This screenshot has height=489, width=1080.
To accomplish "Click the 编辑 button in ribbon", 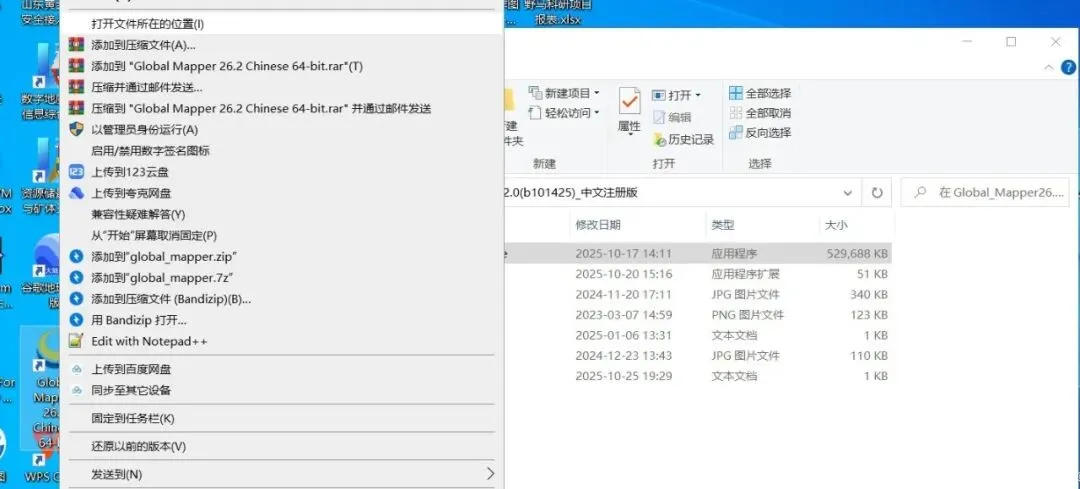I will coord(672,118).
